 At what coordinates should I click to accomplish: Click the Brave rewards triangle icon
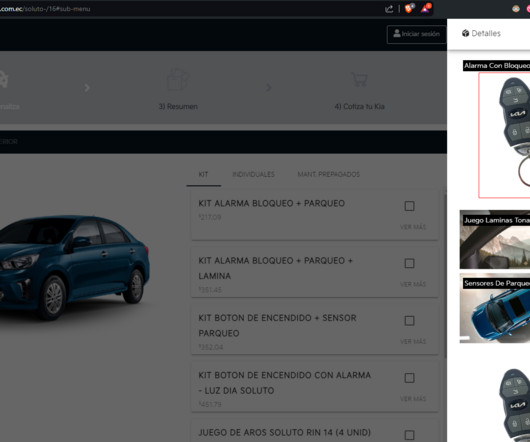(x=426, y=8)
